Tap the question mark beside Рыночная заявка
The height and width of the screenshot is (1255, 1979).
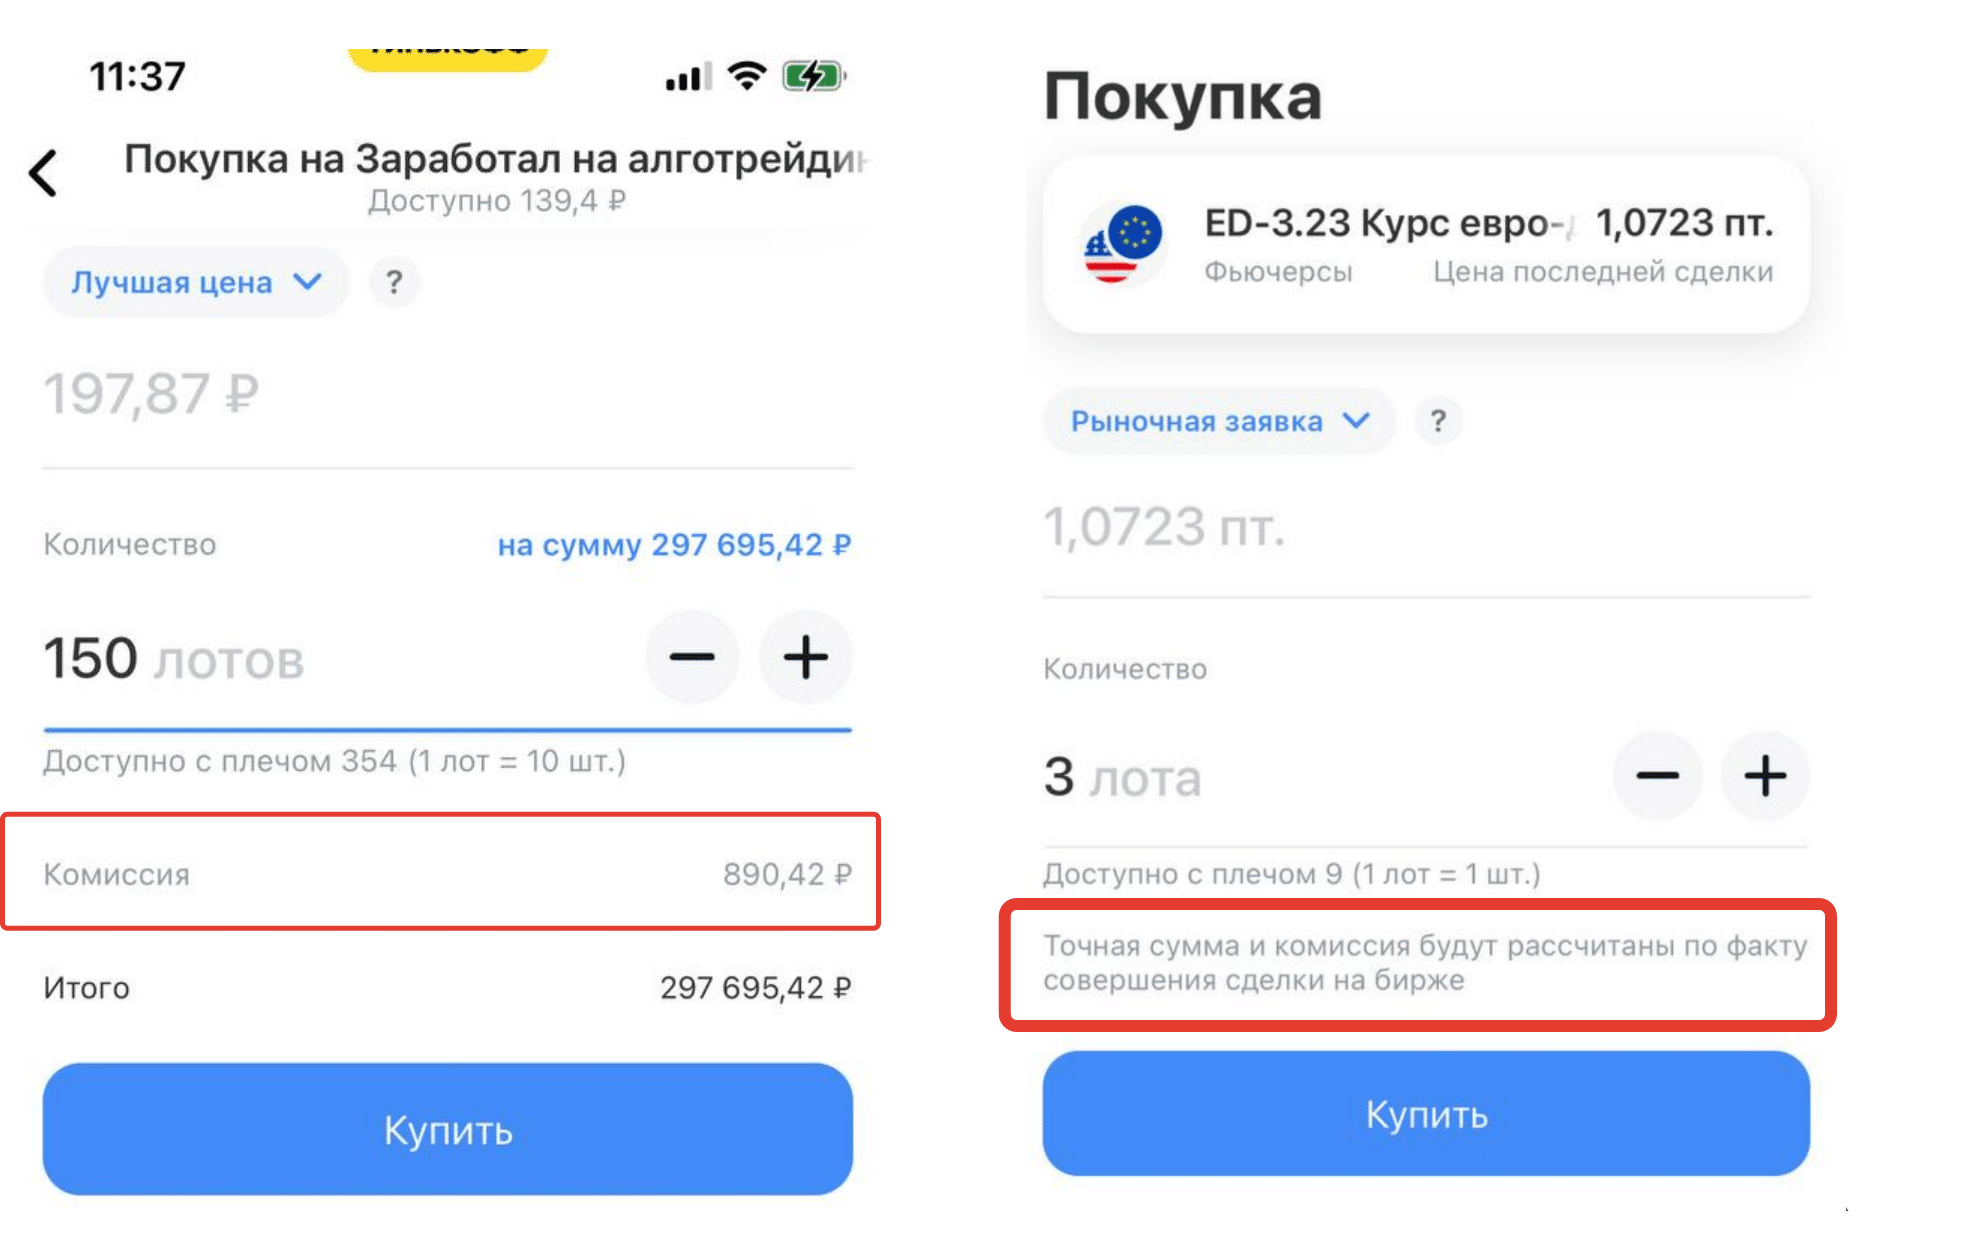point(1437,421)
